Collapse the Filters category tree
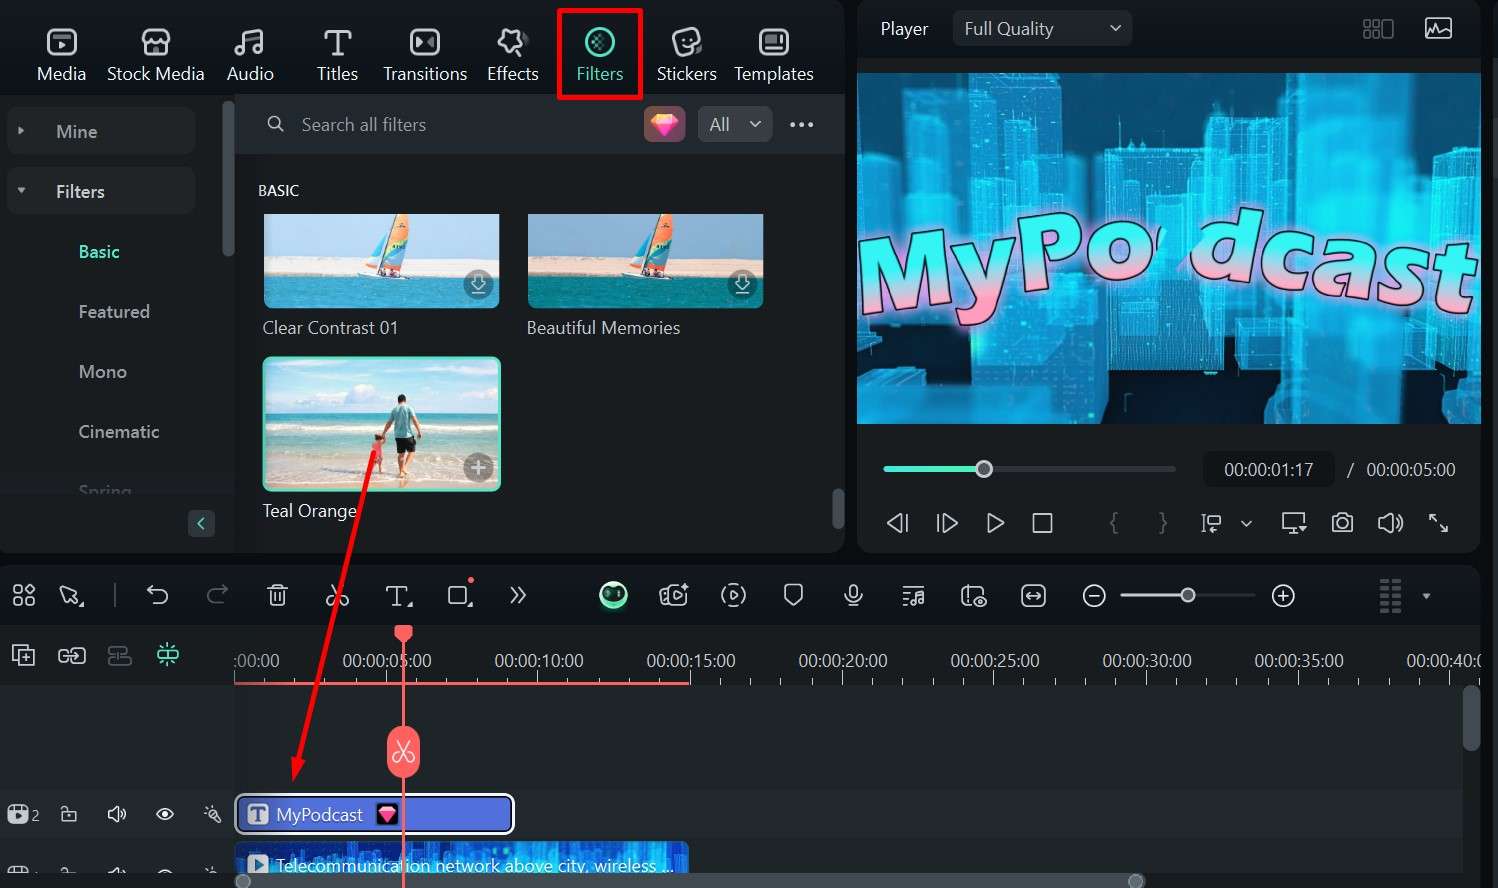Viewport: 1498px width, 888px height. coord(21,191)
